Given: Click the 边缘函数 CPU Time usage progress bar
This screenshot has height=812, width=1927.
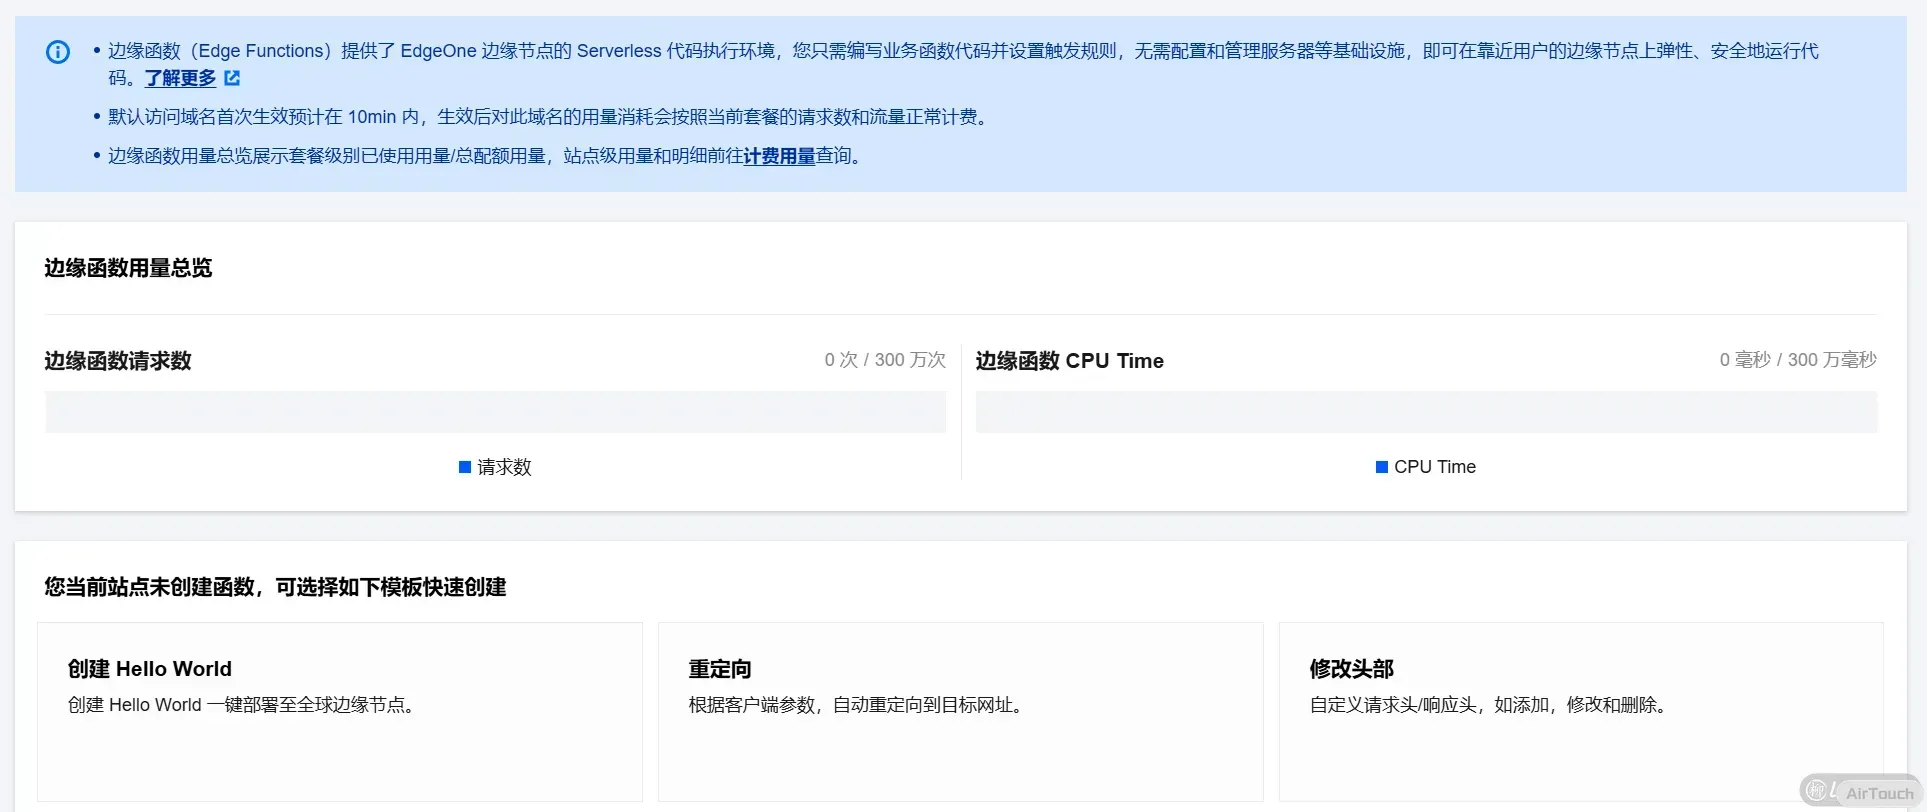Looking at the screenshot, I should pos(1426,412).
